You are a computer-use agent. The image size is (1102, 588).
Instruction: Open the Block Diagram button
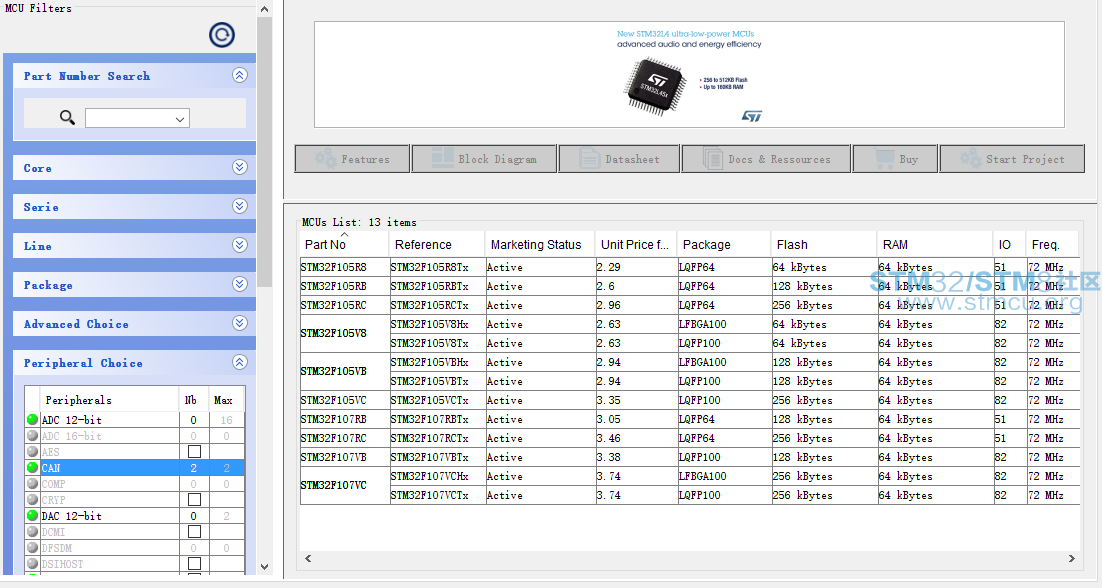484,159
